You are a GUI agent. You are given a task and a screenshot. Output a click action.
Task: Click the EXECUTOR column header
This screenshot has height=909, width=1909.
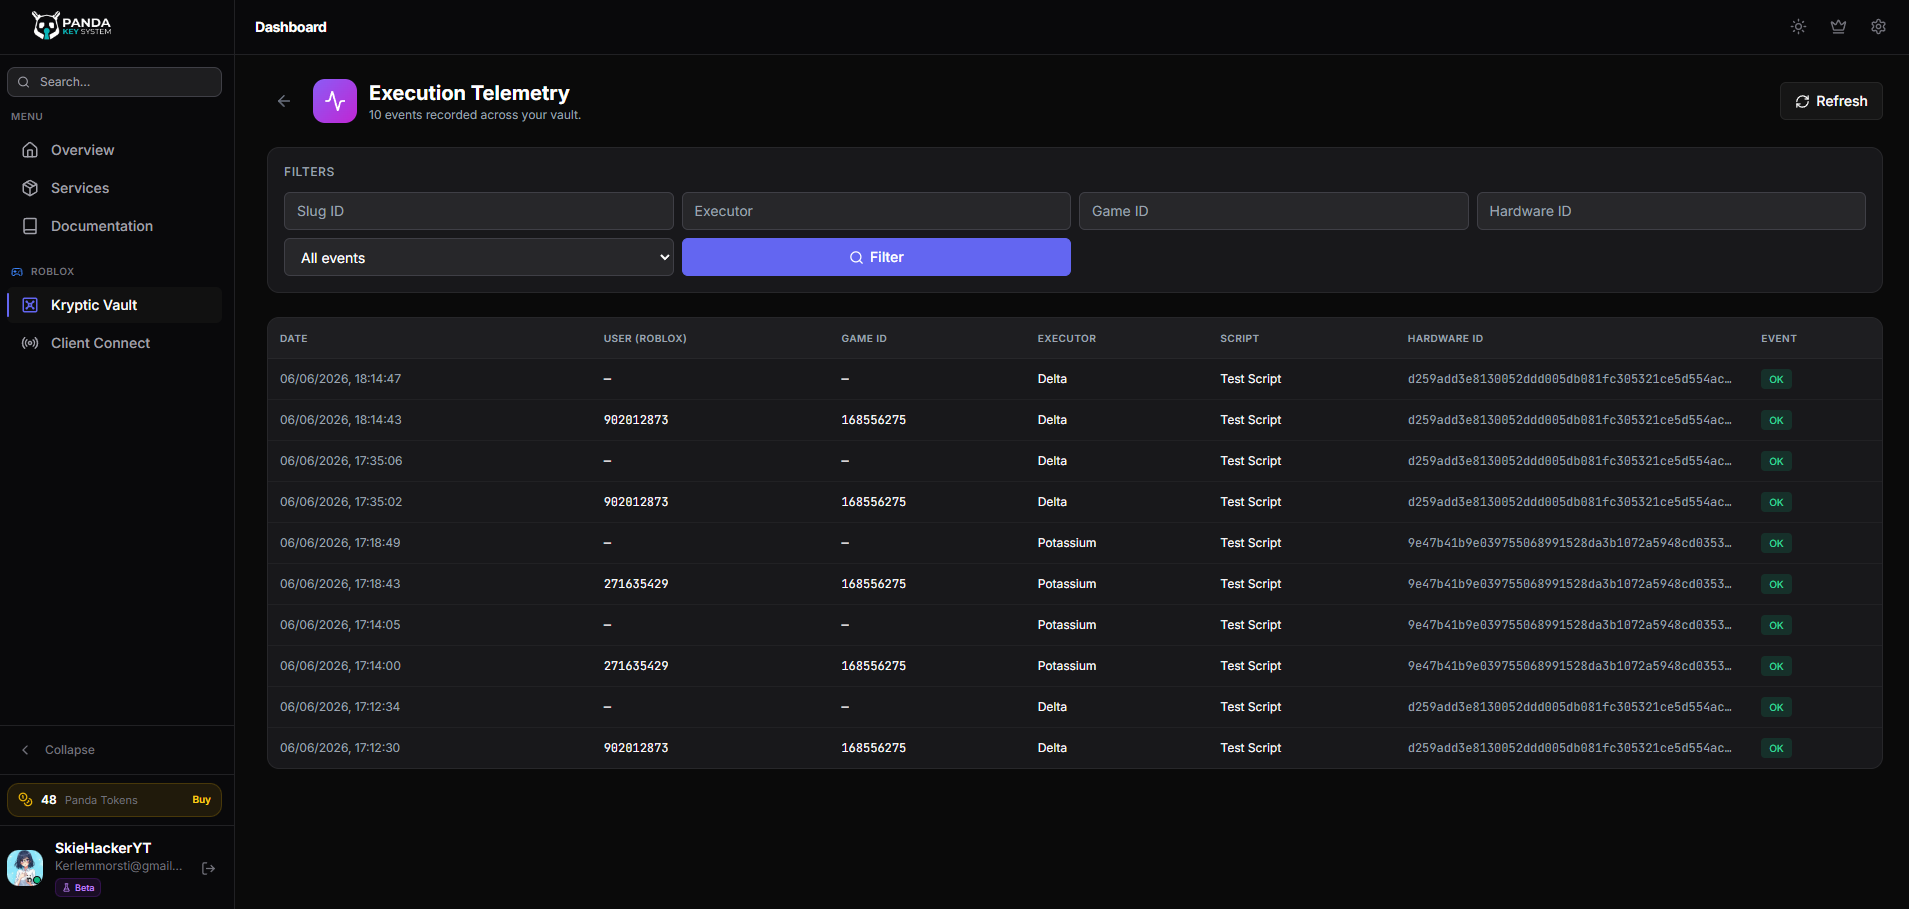click(1067, 339)
